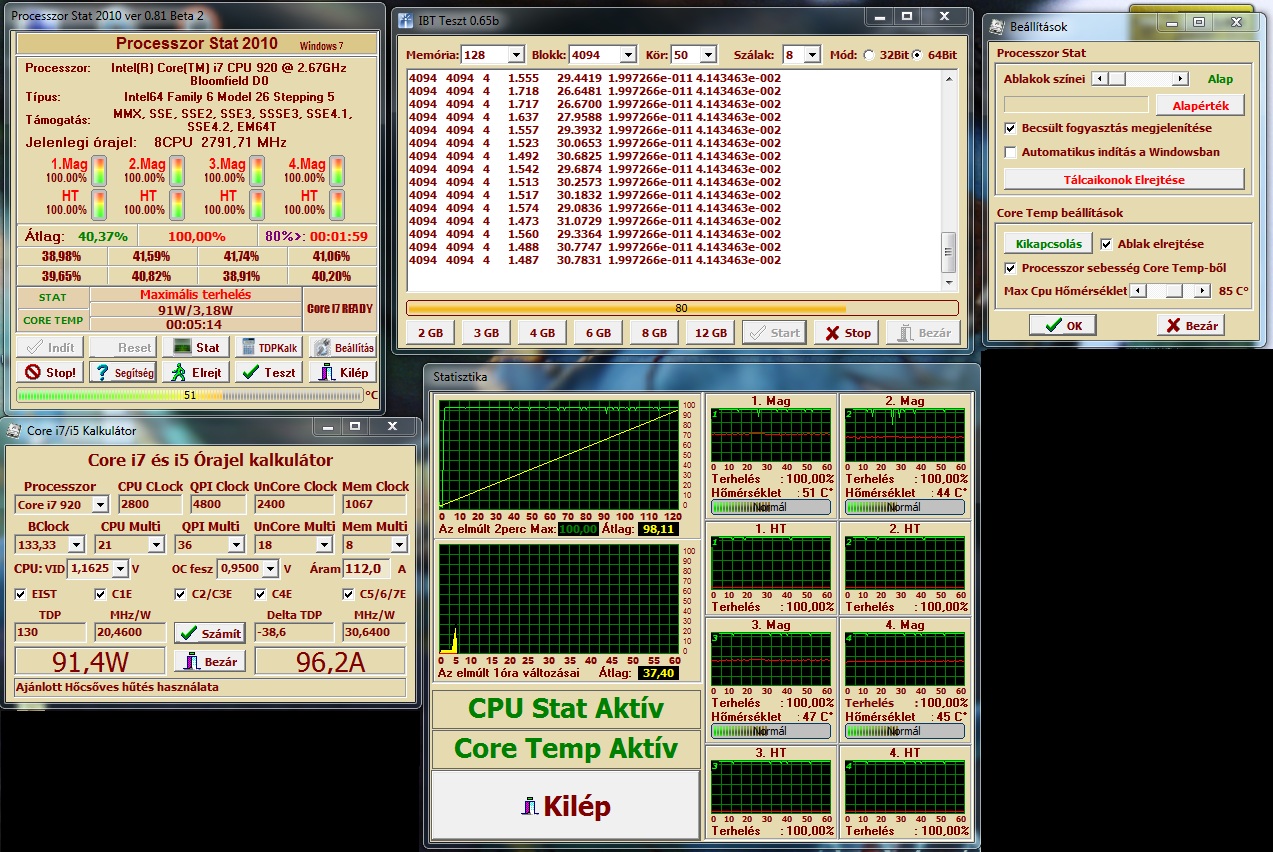1273x852 pixels.
Task: Click the 12 GB preset button
Action: (x=710, y=332)
